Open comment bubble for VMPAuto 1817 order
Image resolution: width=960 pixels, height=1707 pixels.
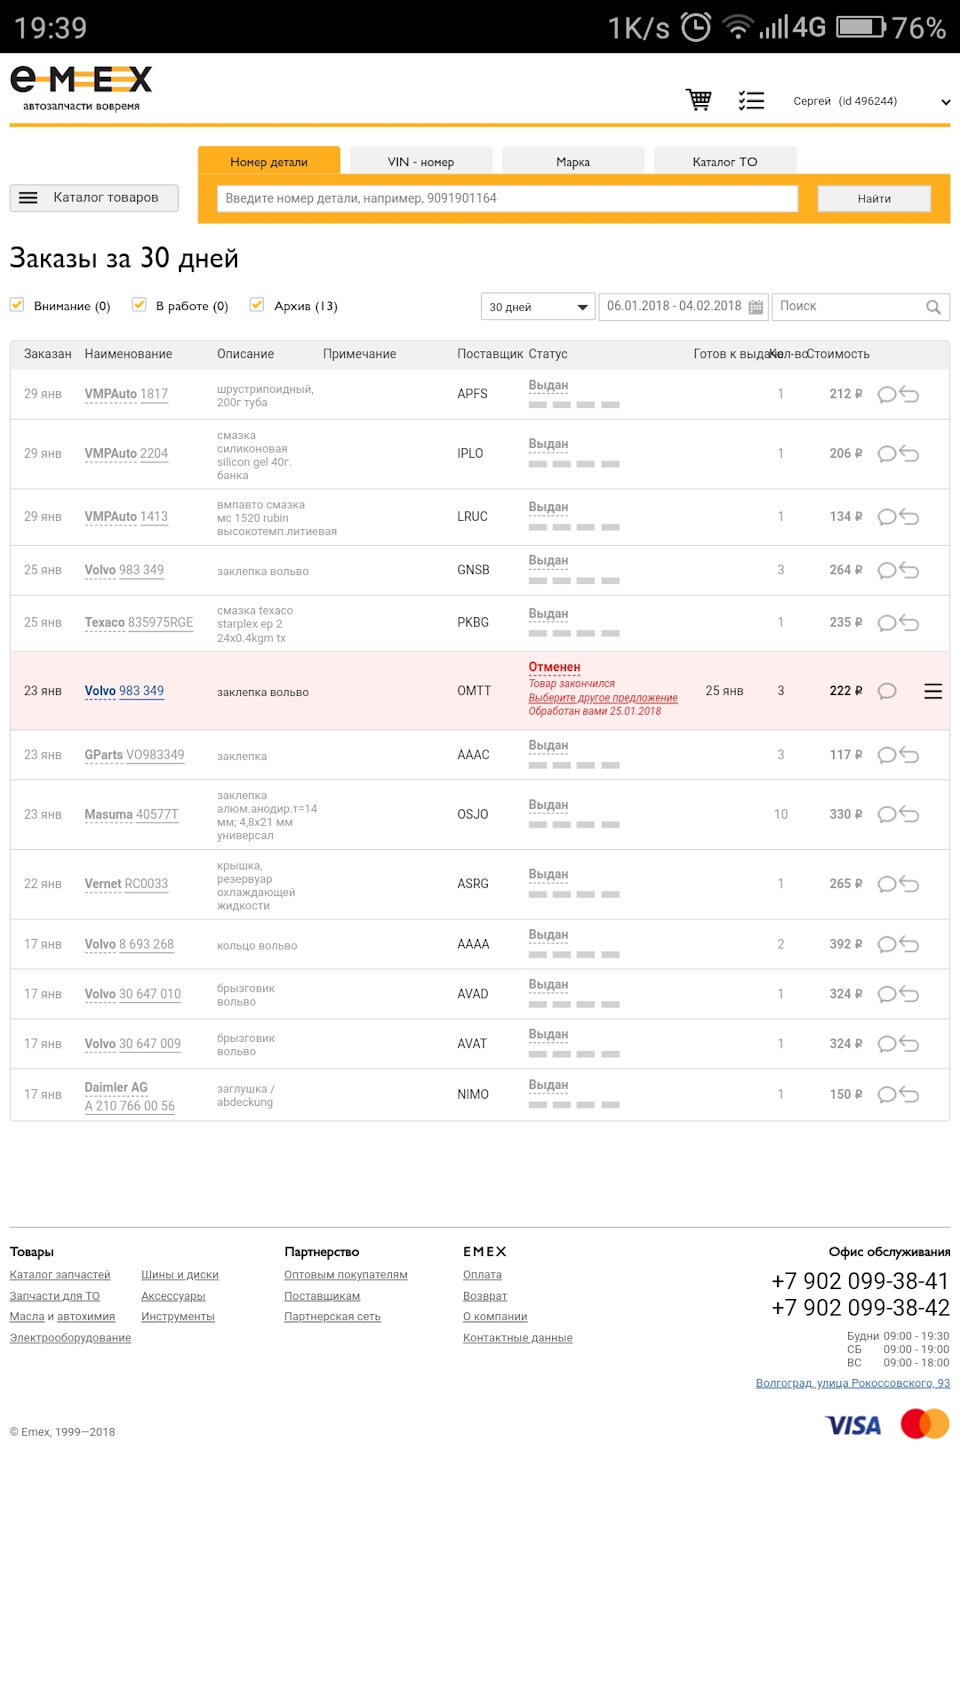(x=886, y=394)
